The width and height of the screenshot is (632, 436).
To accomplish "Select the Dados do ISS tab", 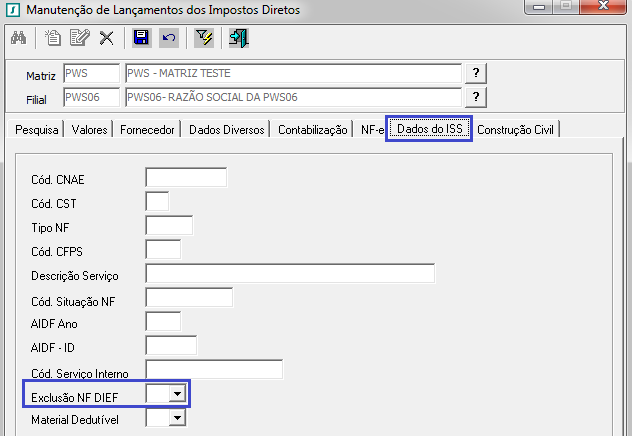I will click(429, 129).
